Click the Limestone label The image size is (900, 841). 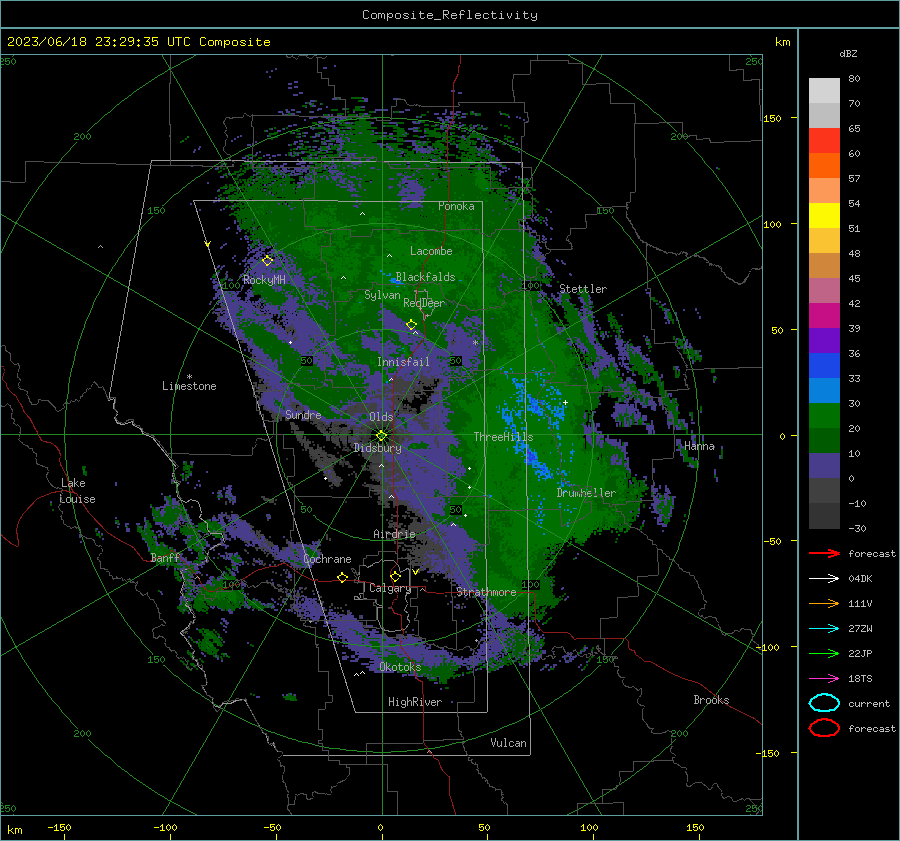click(x=189, y=386)
